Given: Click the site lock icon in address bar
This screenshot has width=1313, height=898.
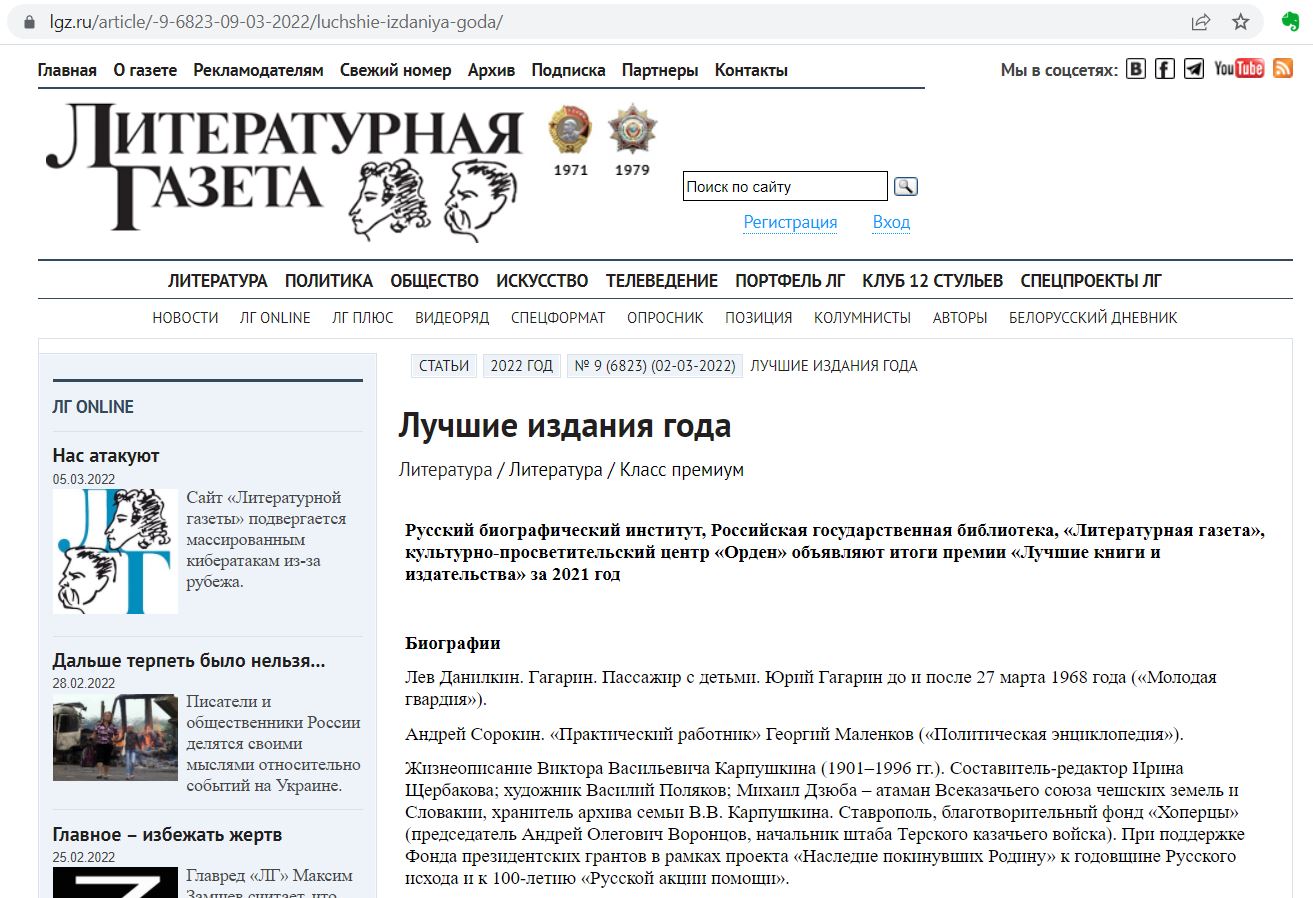Looking at the screenshot, I should (x=29, y=21).
